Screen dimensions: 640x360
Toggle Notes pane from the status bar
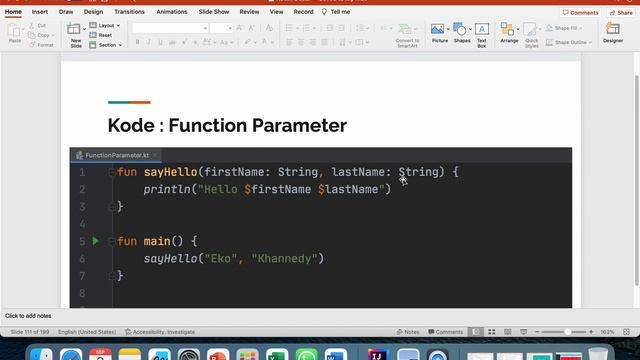pyautogui.click(x=408, y=332)
